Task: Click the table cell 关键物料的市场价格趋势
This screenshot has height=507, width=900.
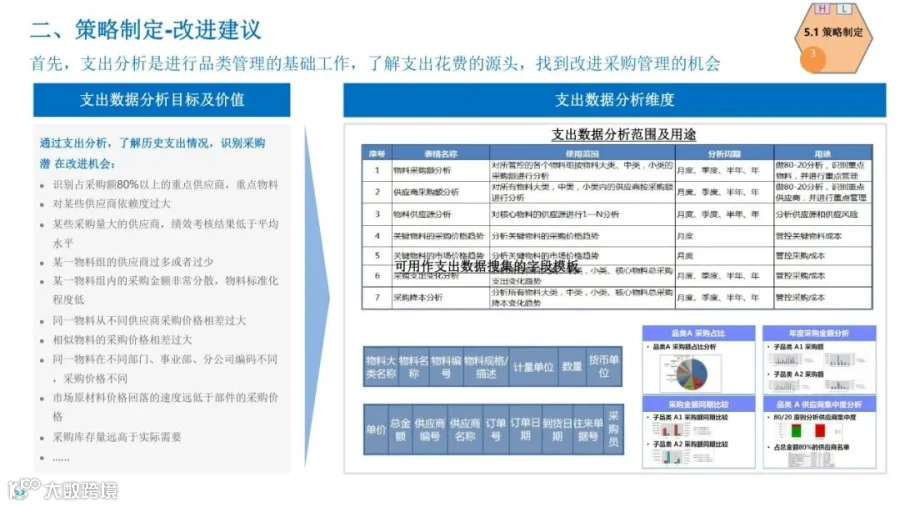Action: point(439,255)
